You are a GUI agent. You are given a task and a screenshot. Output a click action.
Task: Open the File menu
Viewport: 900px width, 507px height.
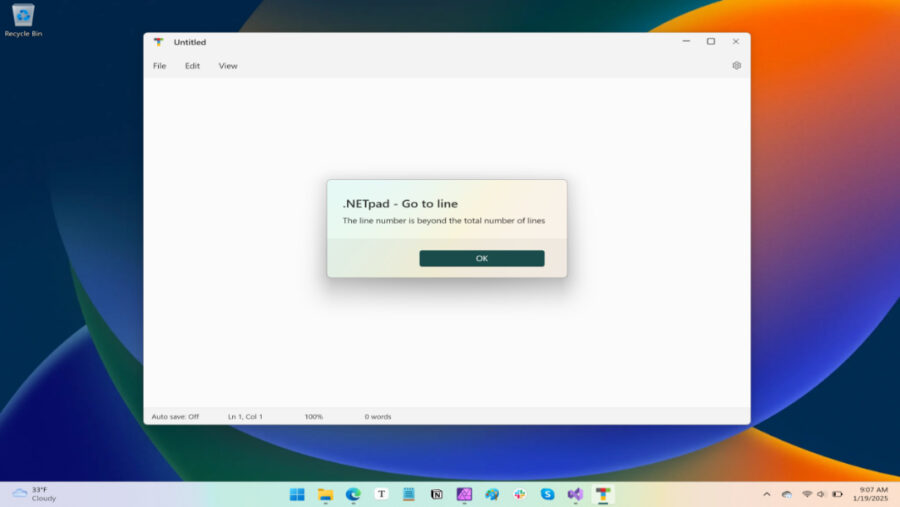pyautogui.click(x=160, y=66)
